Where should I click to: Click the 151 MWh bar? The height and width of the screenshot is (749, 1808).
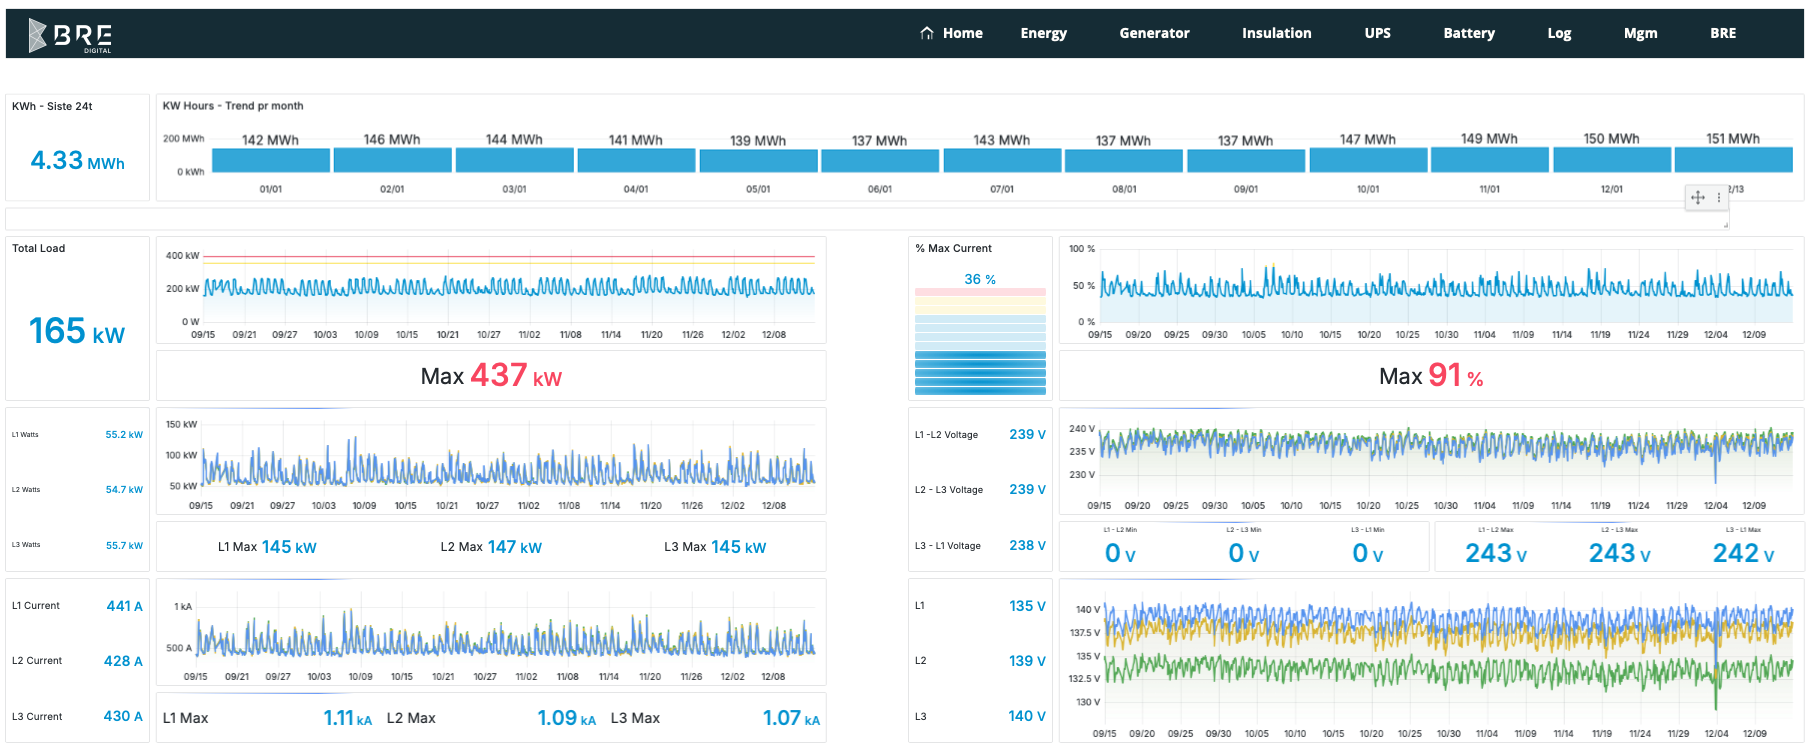(x=1734, y=159)
